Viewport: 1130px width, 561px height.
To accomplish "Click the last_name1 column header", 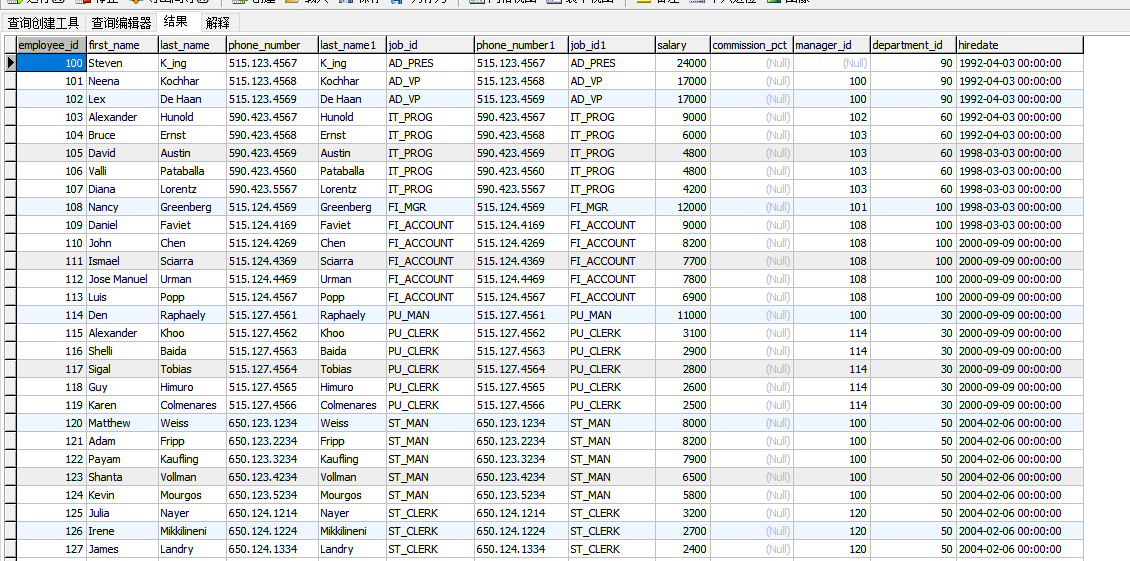I will click(352, 45).
